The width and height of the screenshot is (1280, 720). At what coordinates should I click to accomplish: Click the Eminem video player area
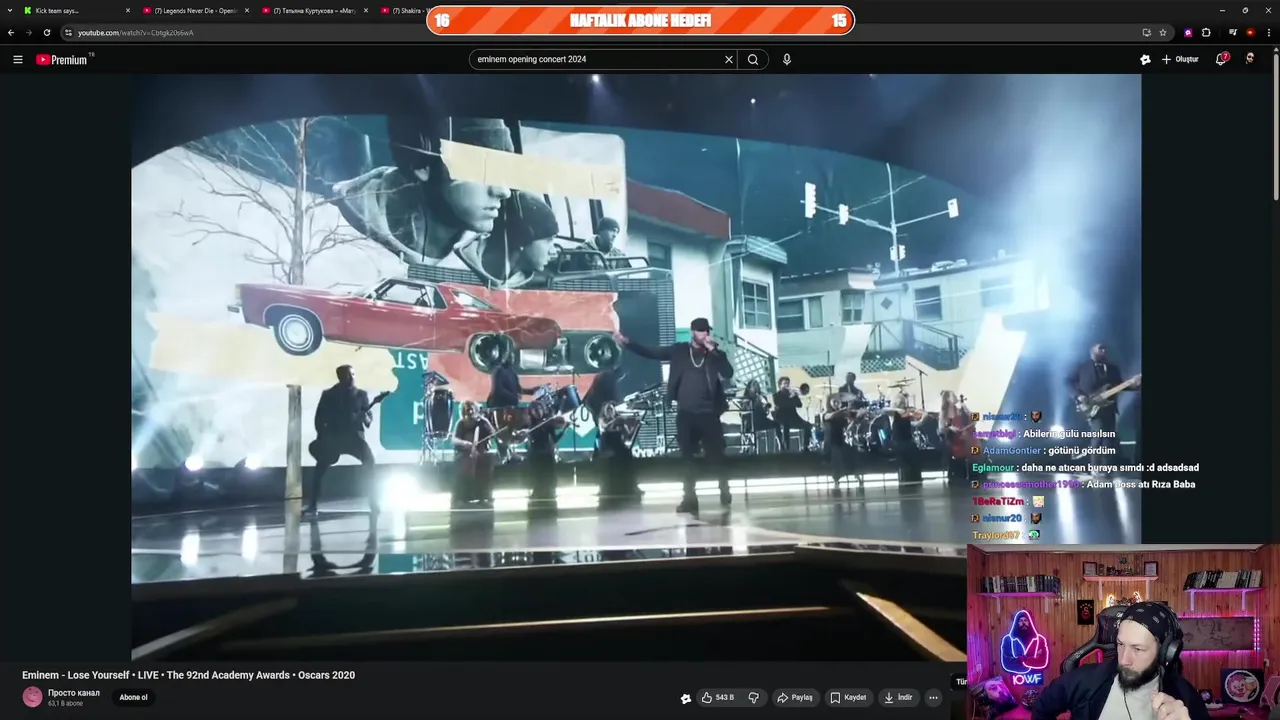point(636,367)
